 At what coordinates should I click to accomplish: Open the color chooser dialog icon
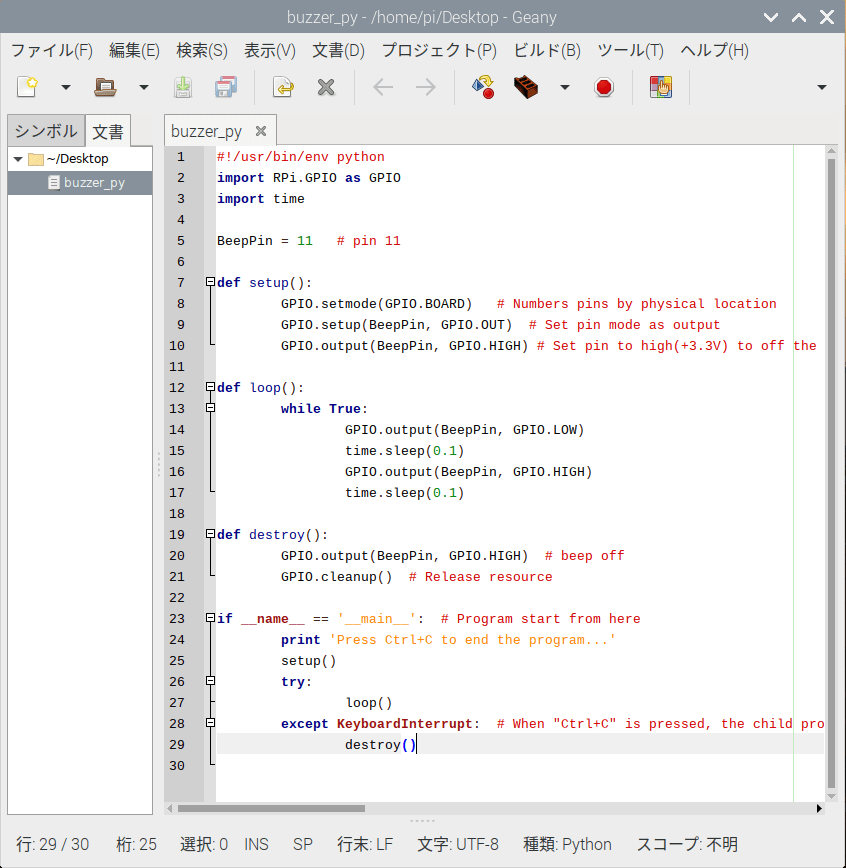(660, 87)
